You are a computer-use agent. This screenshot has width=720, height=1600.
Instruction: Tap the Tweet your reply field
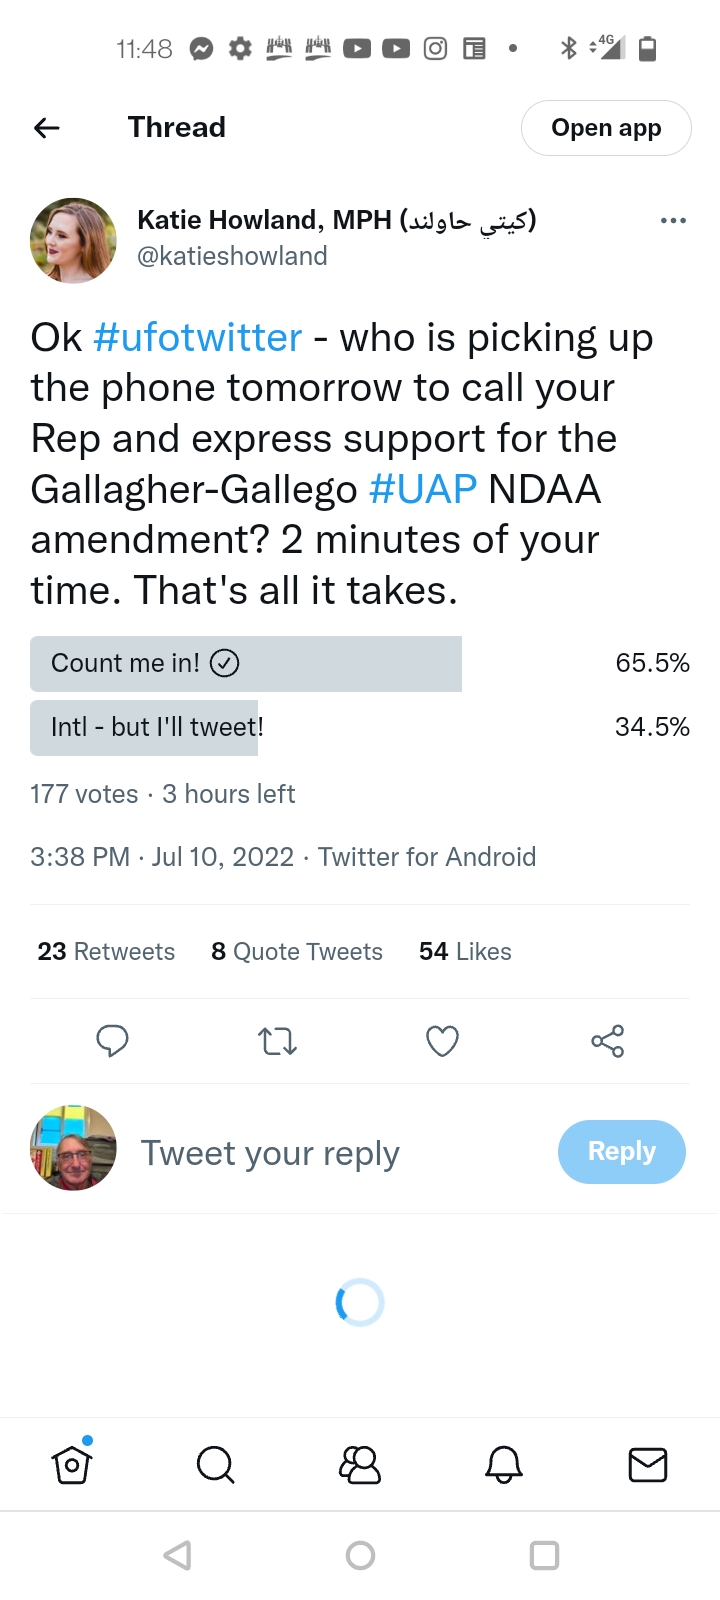click(270, 1153)
